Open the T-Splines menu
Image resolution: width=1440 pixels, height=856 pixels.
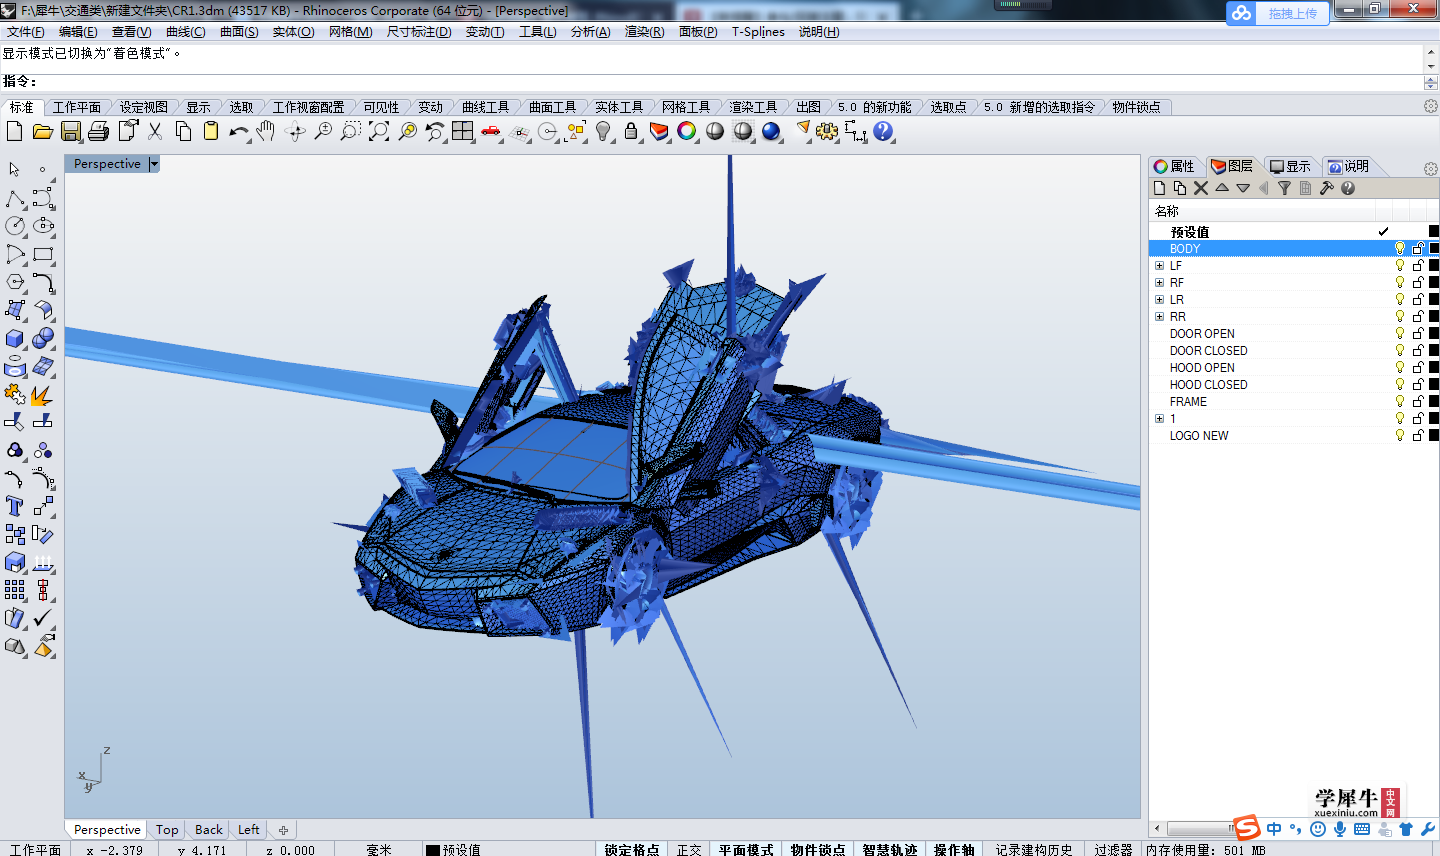(758, 32)
